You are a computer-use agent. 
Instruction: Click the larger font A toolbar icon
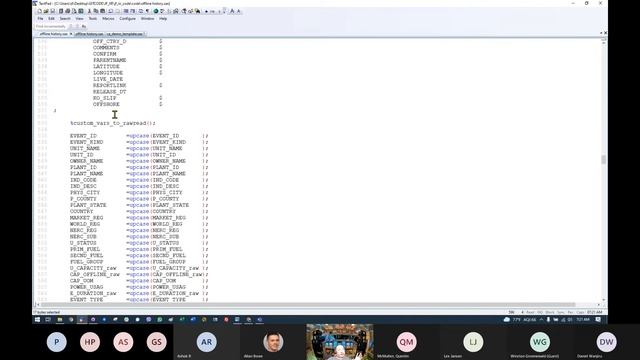tap(232, 11)
